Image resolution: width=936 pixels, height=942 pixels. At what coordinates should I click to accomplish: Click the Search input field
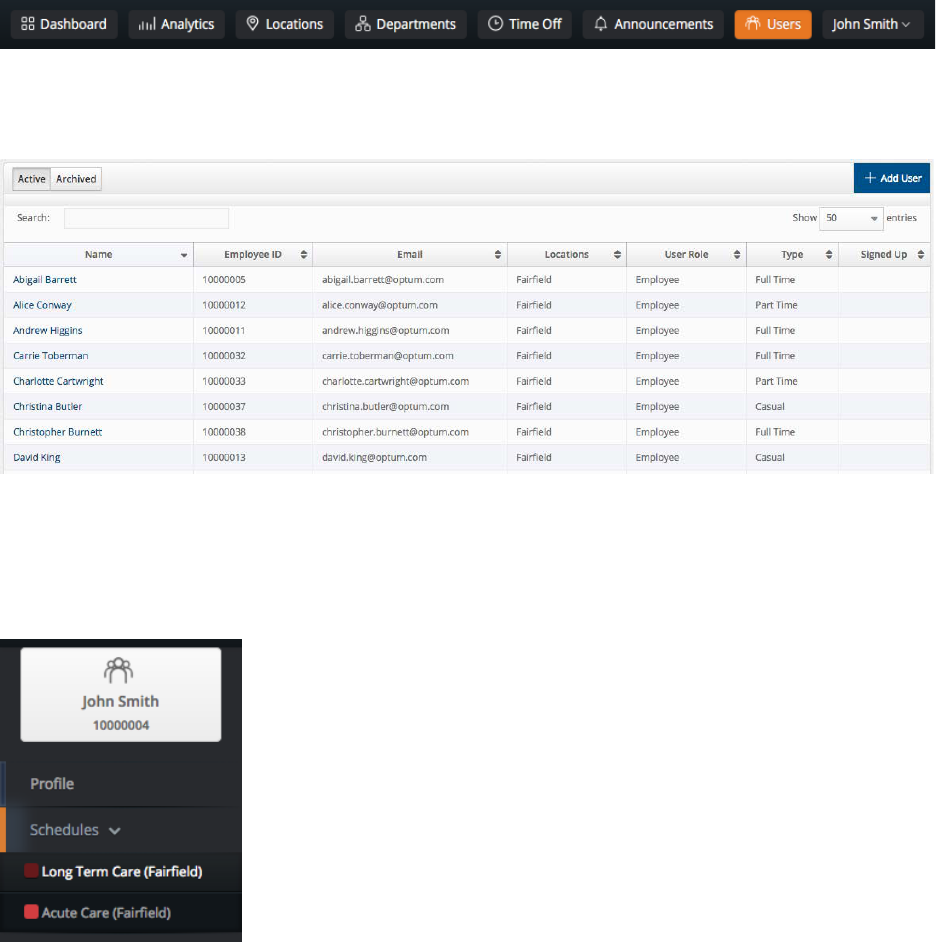(x=146, y=218)
